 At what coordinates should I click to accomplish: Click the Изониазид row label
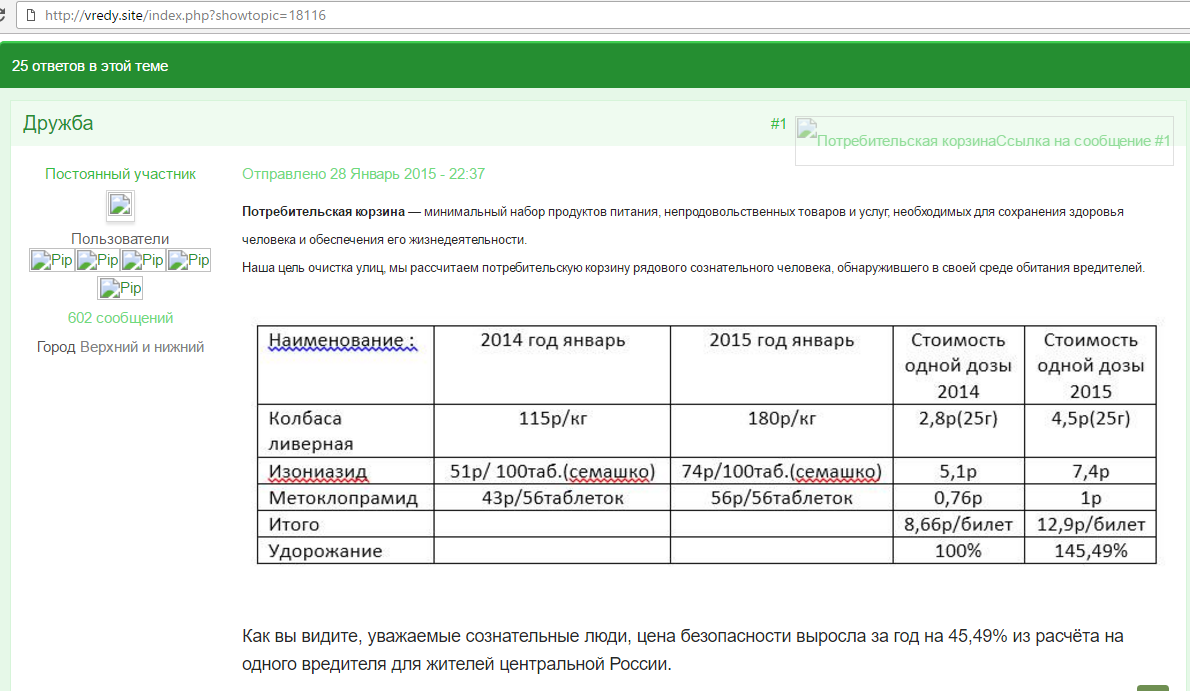pos(345,471)
